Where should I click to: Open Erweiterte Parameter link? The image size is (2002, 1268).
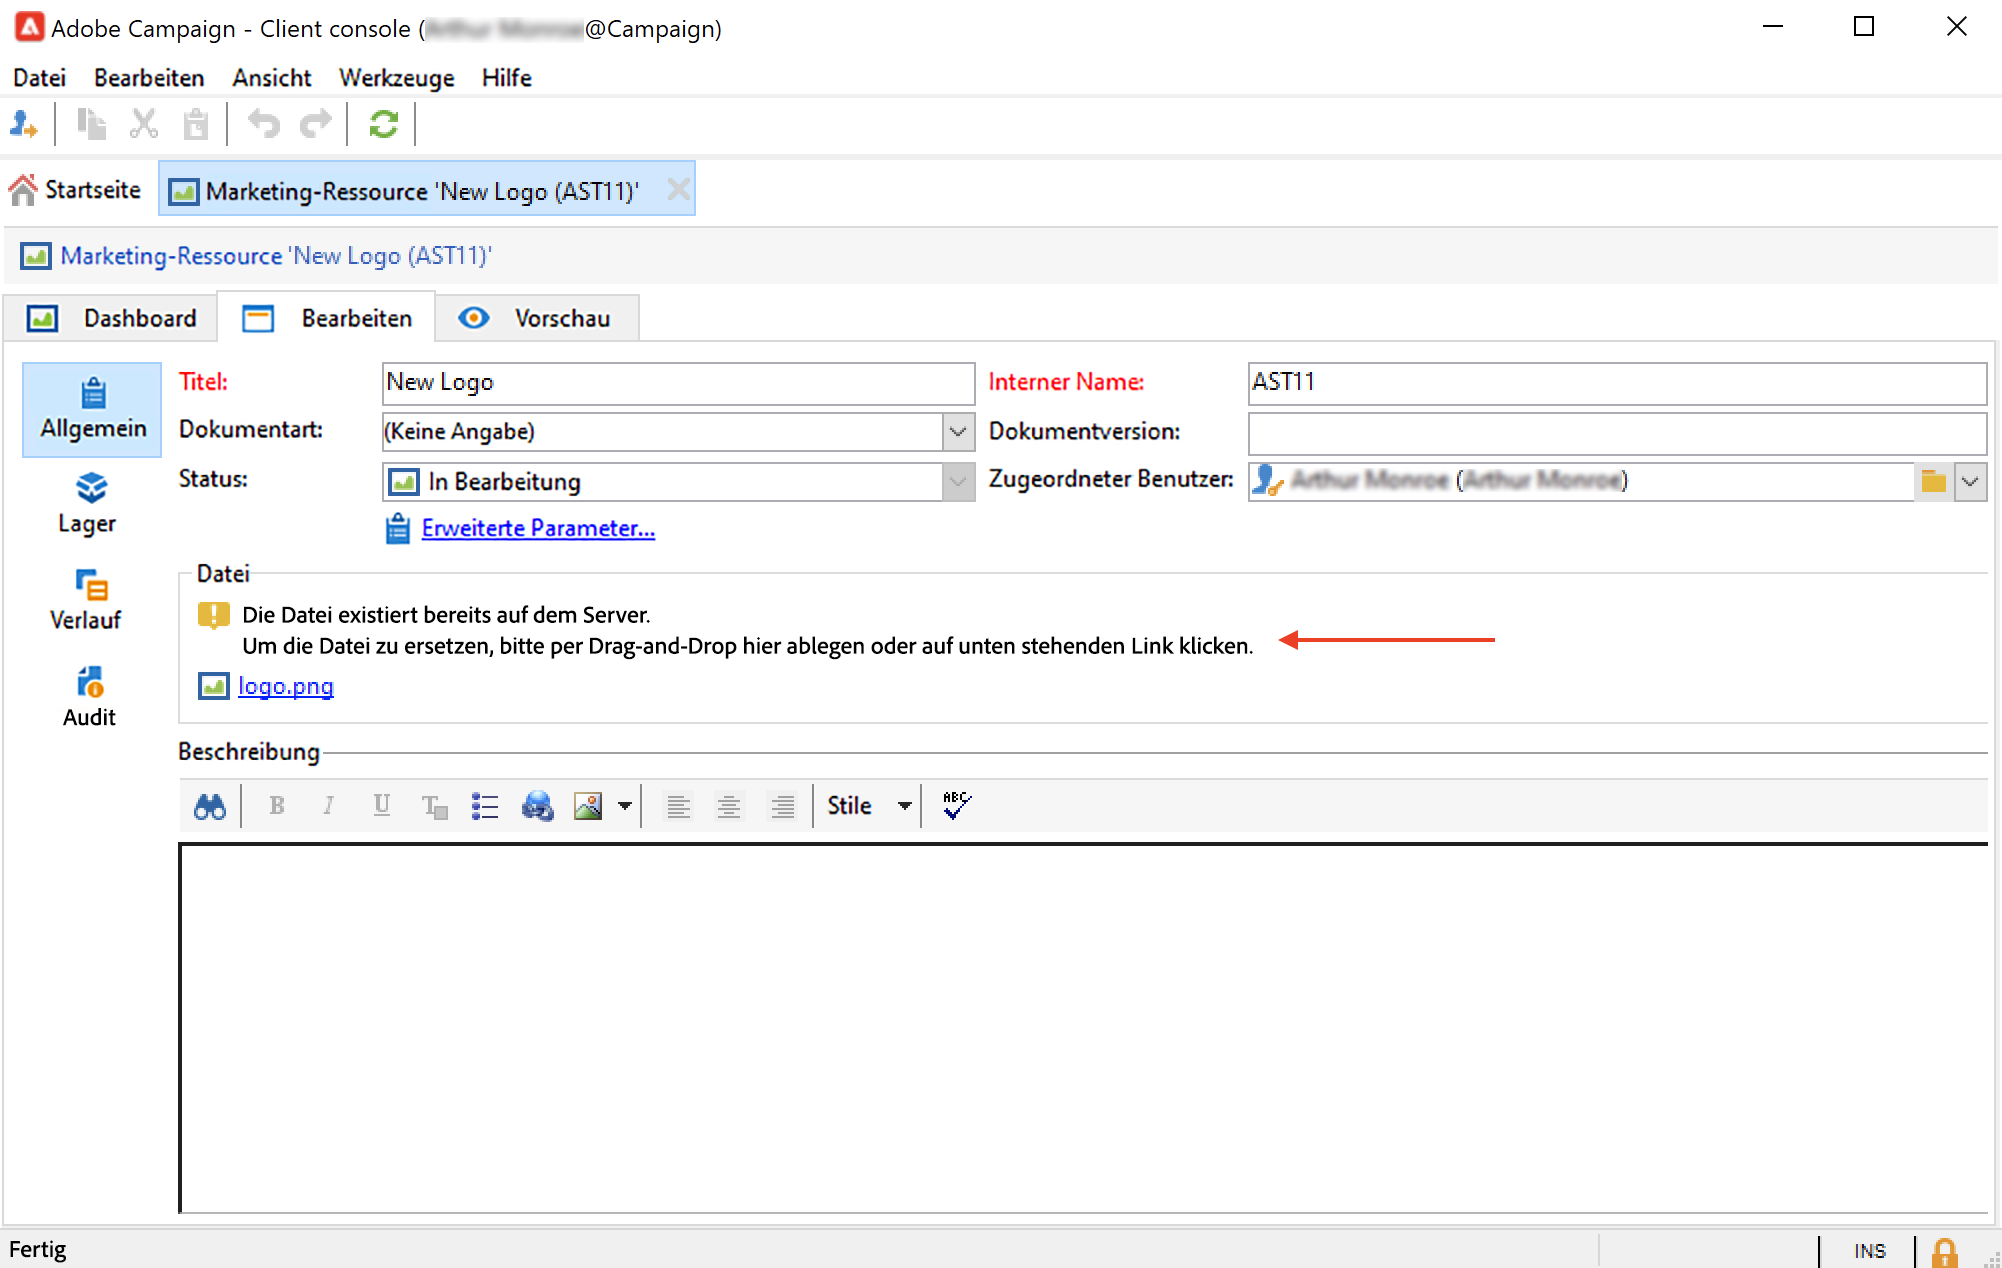[x=538, y=528]
